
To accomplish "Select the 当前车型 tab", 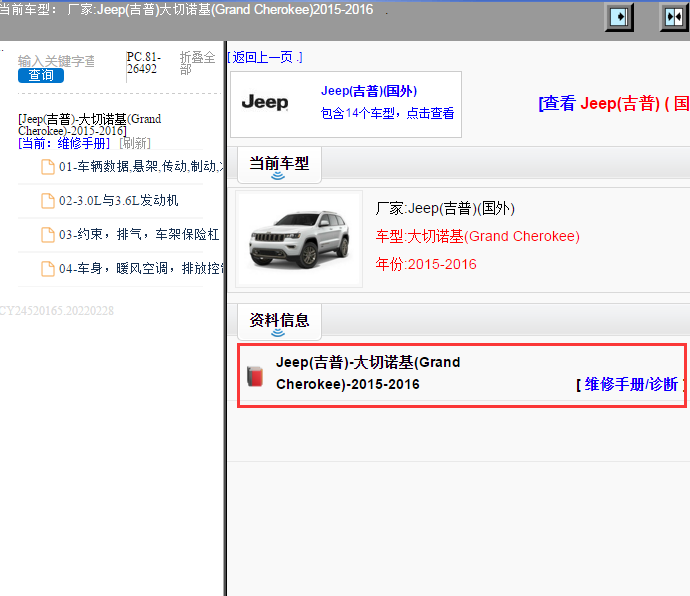I will [279, 165].
